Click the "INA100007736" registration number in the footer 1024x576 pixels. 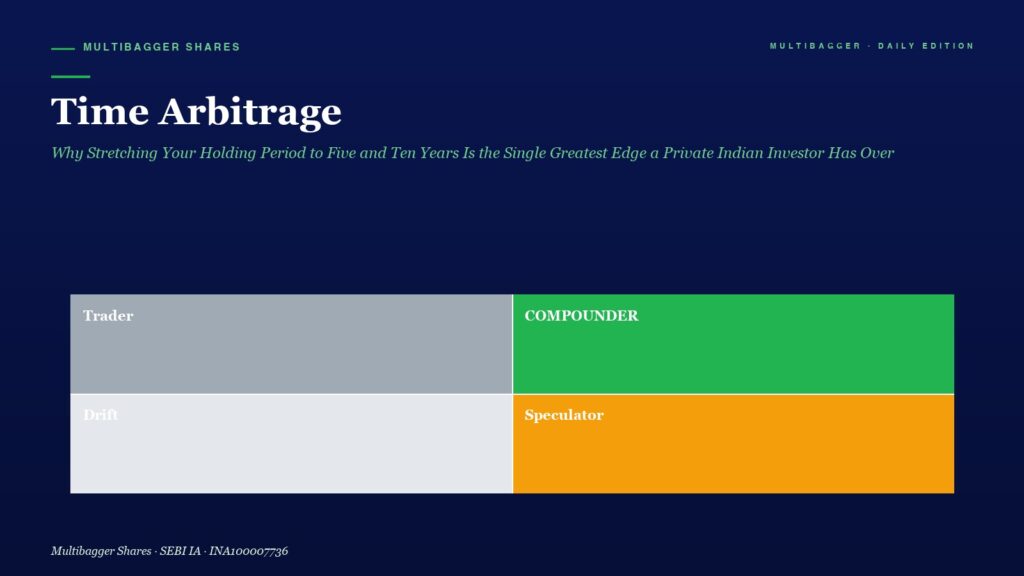pos(248,551)
